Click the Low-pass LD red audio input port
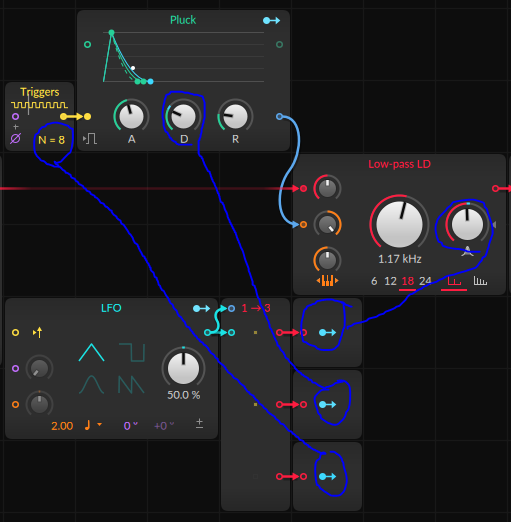The height and width of the screenshot is (522, 511). 303,188
